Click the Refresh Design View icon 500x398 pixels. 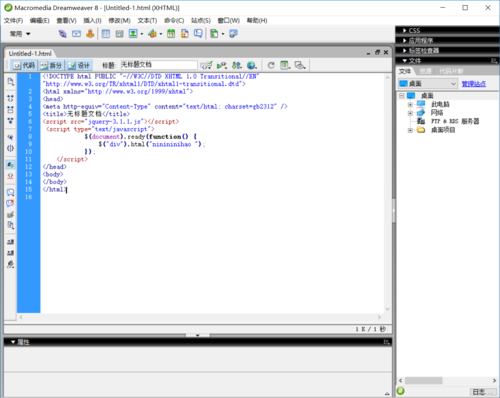point(271,65)
